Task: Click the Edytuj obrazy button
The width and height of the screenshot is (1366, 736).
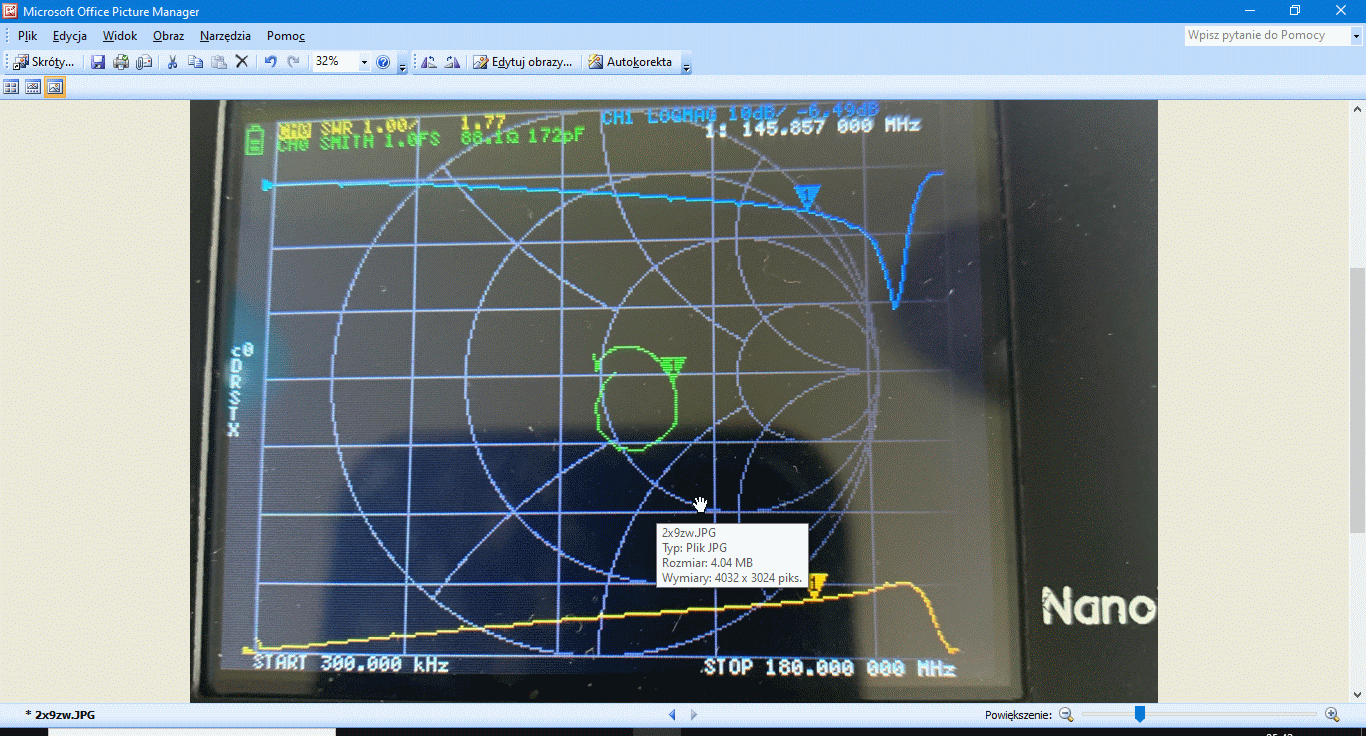Action: coord(524,62)
